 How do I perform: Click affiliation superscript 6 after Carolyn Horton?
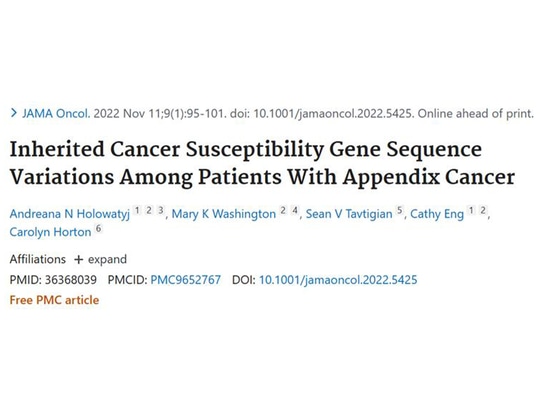point(99,229)
